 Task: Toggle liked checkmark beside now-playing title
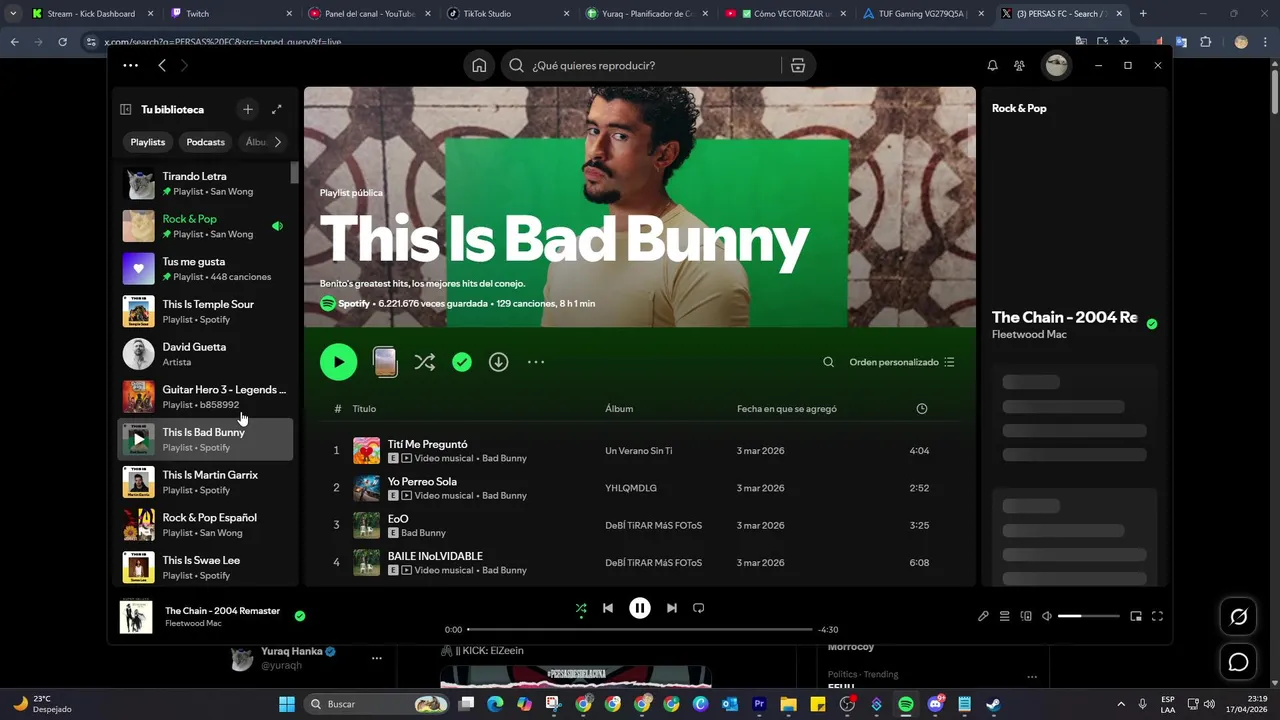pyautogui.click(x=300, y=616)
